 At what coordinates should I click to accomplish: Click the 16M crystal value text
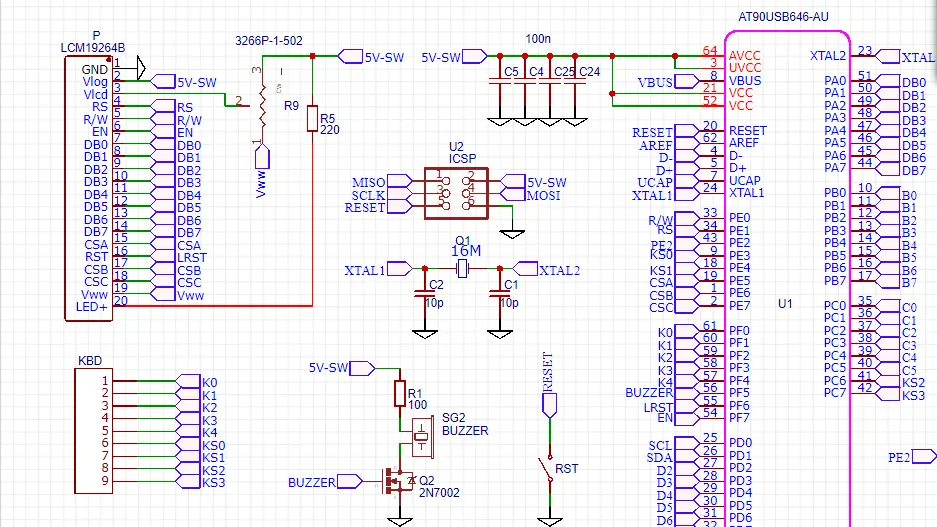[x=466, y=251]
